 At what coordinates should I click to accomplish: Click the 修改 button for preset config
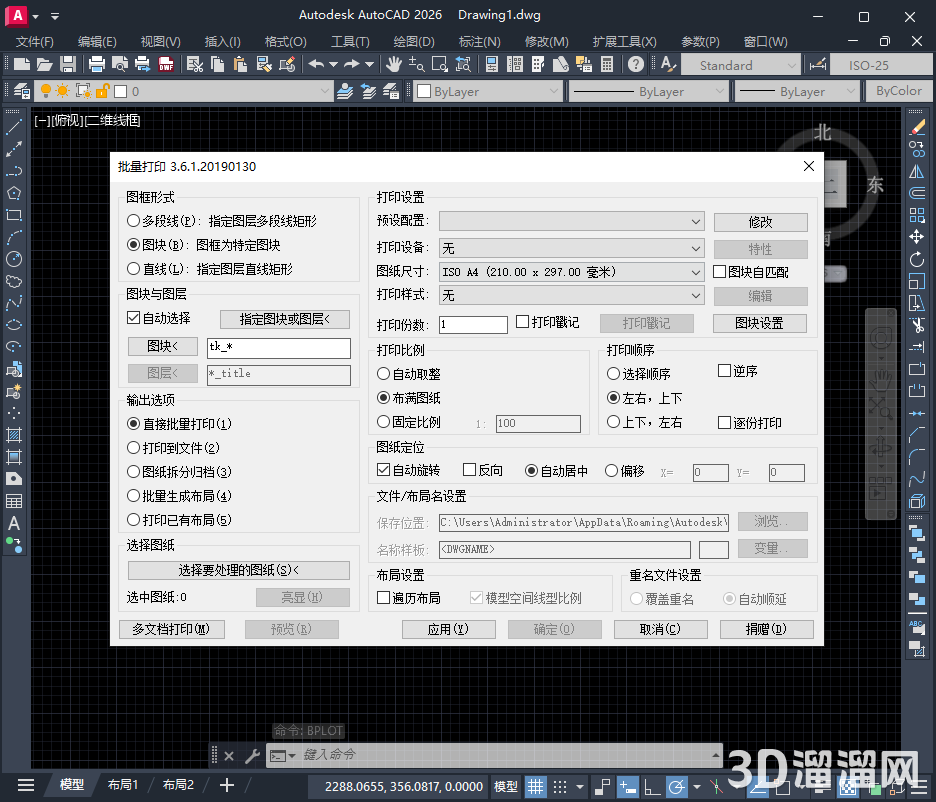760,222
